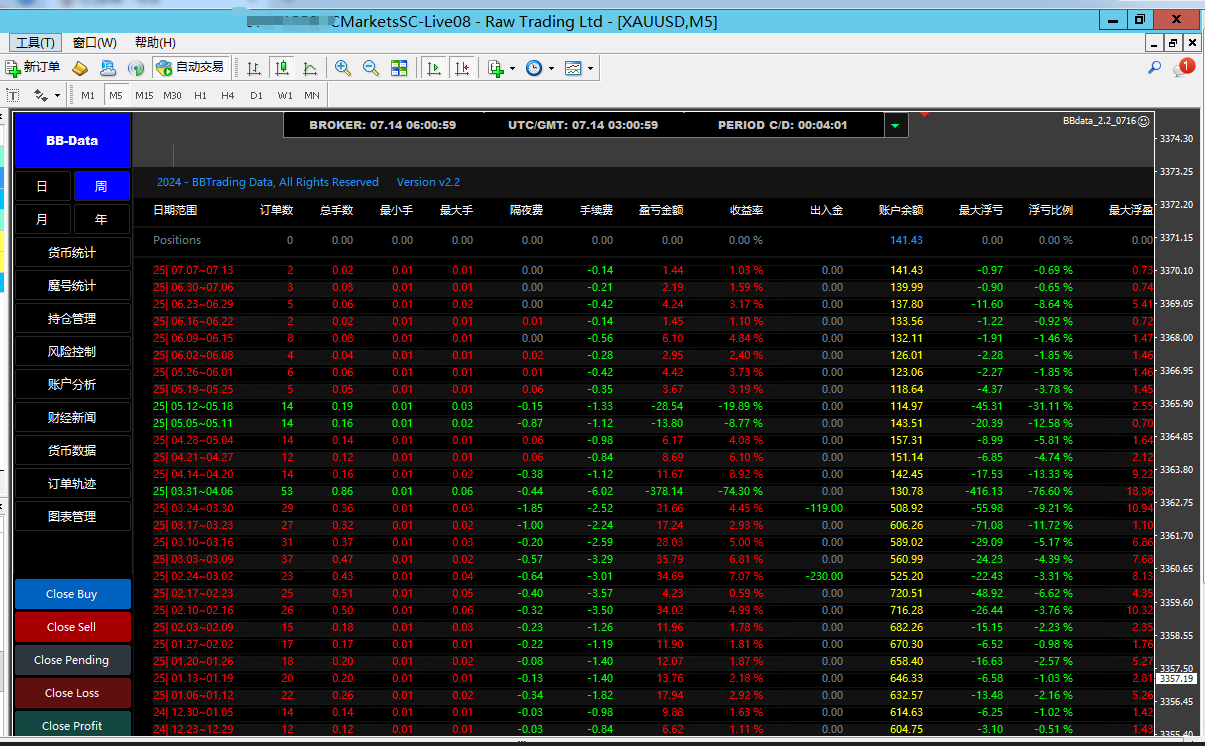Select the text label T tool
This screenshot has height=746, width=1205.
tap(13, 95)
